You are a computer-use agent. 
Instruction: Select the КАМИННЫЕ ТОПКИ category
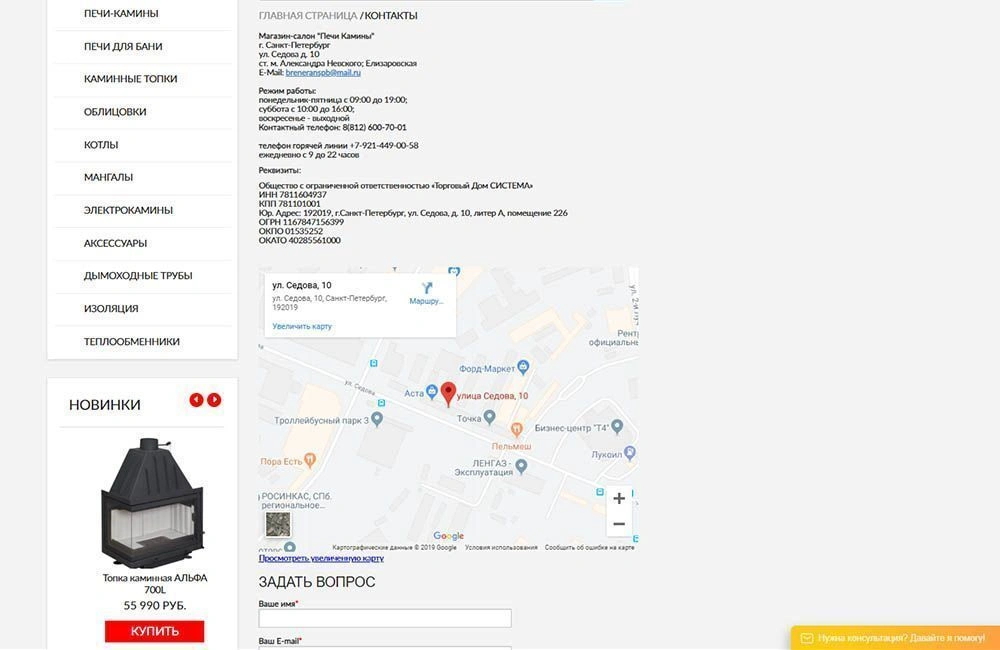131,78
